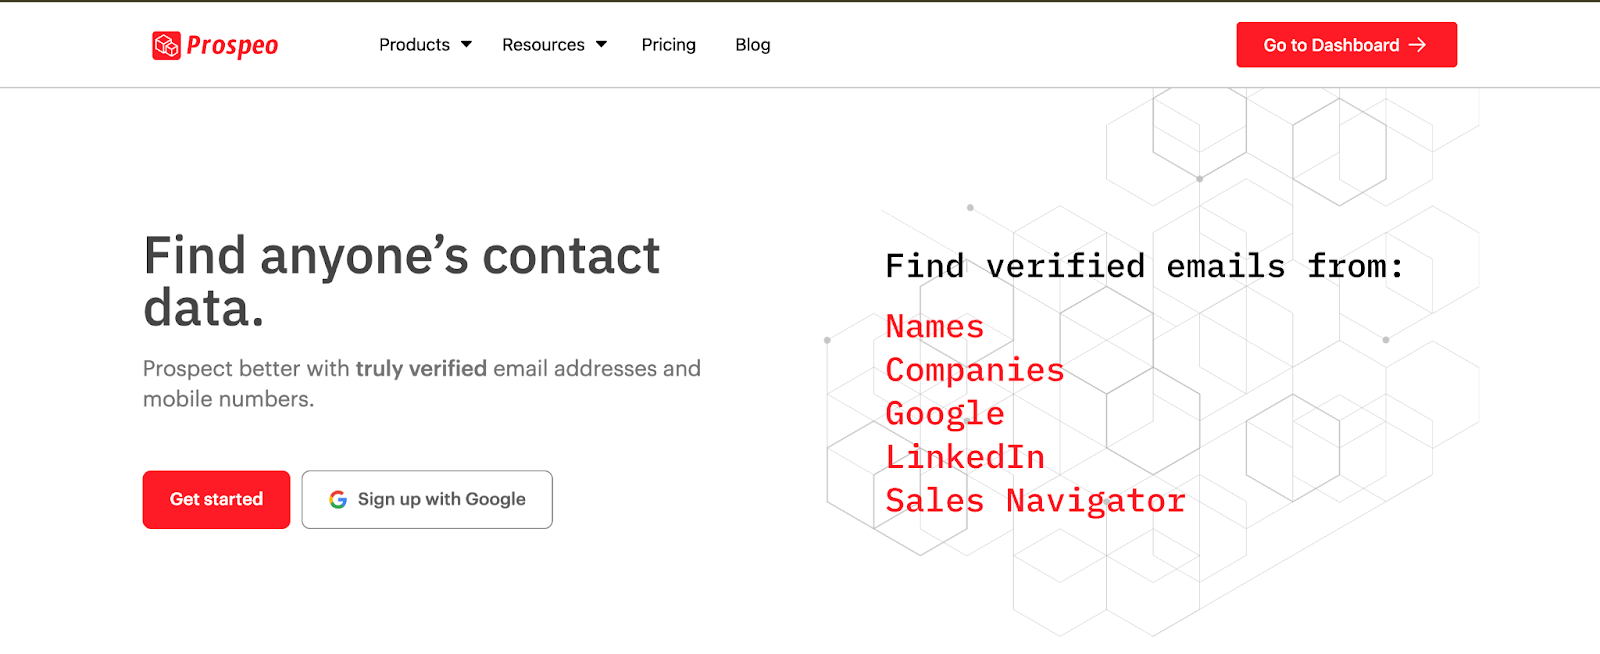
Task: Go to the Pricing page
Action: pyautogui.click(x=668, y=45)
